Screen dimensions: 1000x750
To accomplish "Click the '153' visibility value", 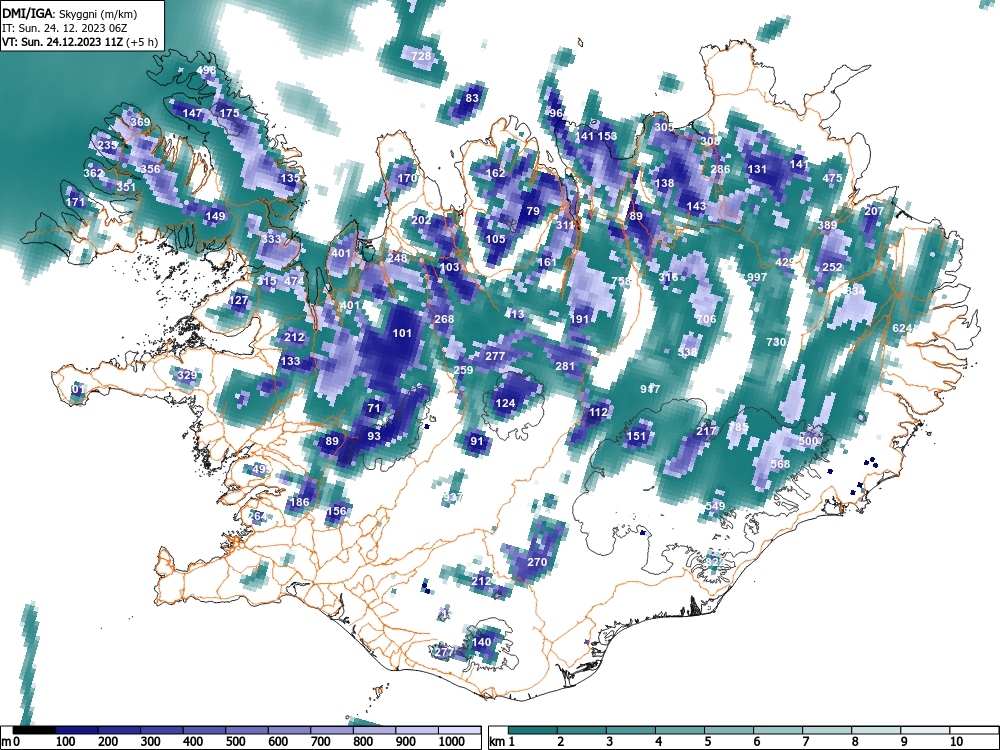I will [607, 136].
